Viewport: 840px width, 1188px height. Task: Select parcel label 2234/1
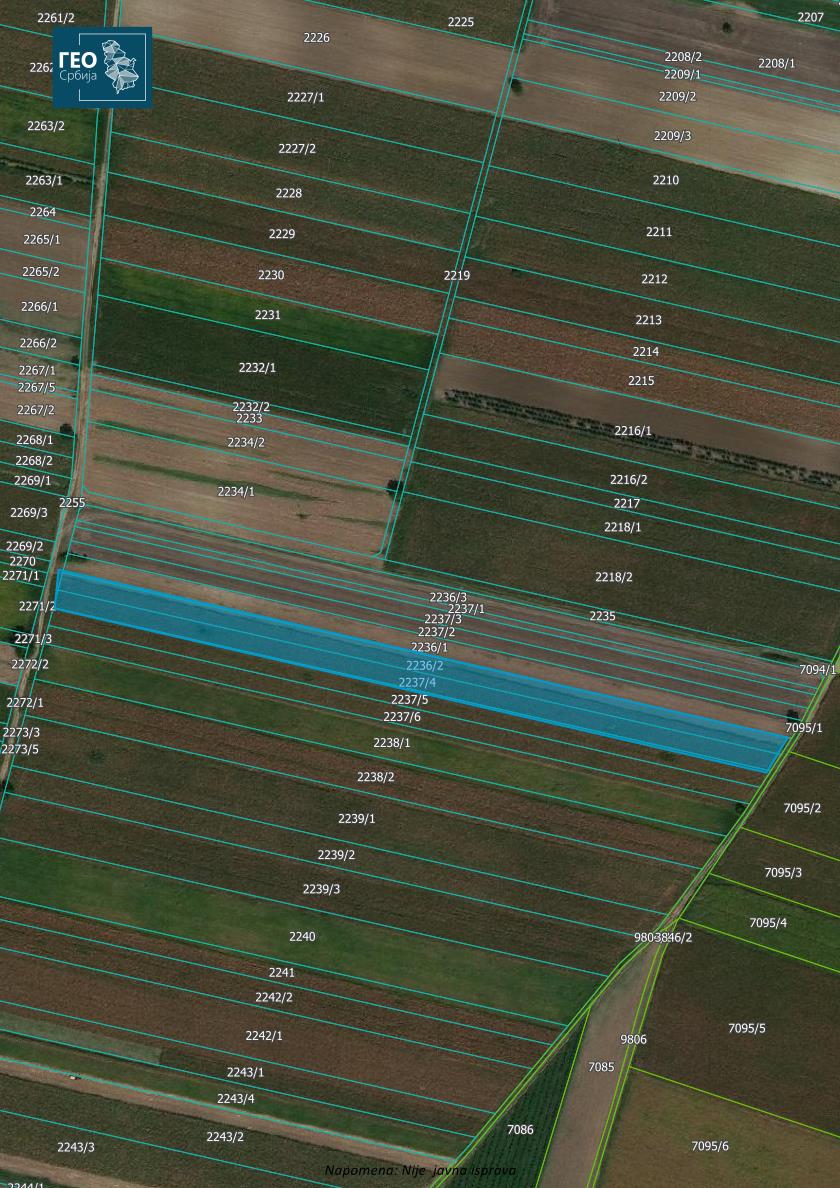236,491
